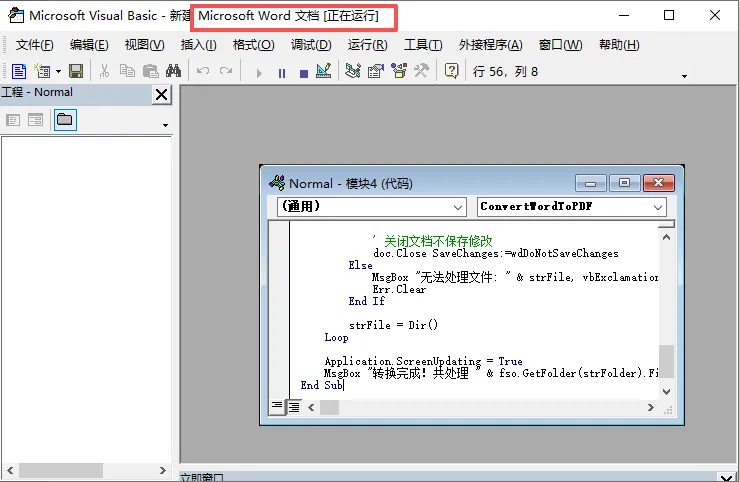Click code window scroll right arrow
Screen dimensions: 740x482
pos(651,407)
